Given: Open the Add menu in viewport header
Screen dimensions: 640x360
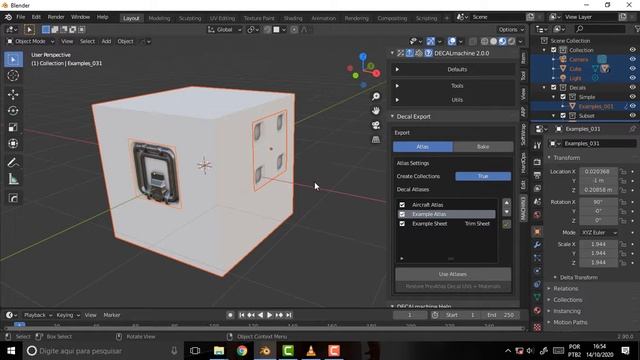Looking at the screenshot, I should (106, 41).
